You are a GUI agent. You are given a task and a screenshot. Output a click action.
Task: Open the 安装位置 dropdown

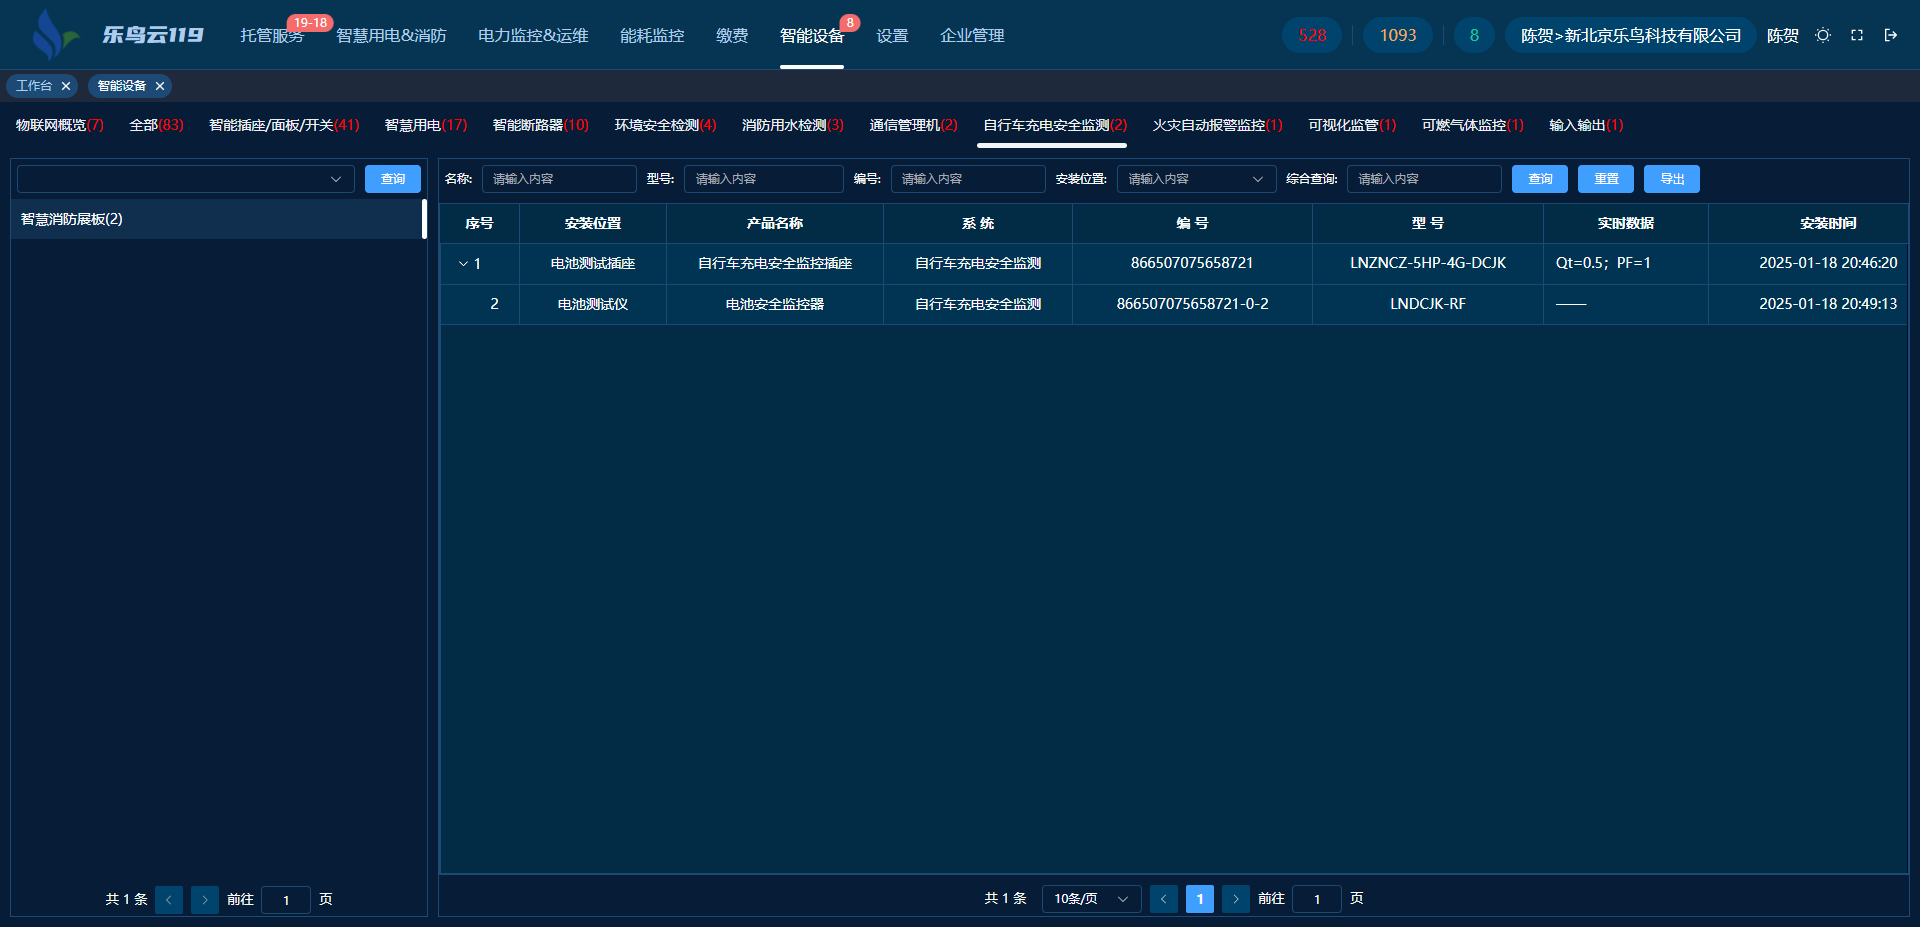coord(1196,179)
